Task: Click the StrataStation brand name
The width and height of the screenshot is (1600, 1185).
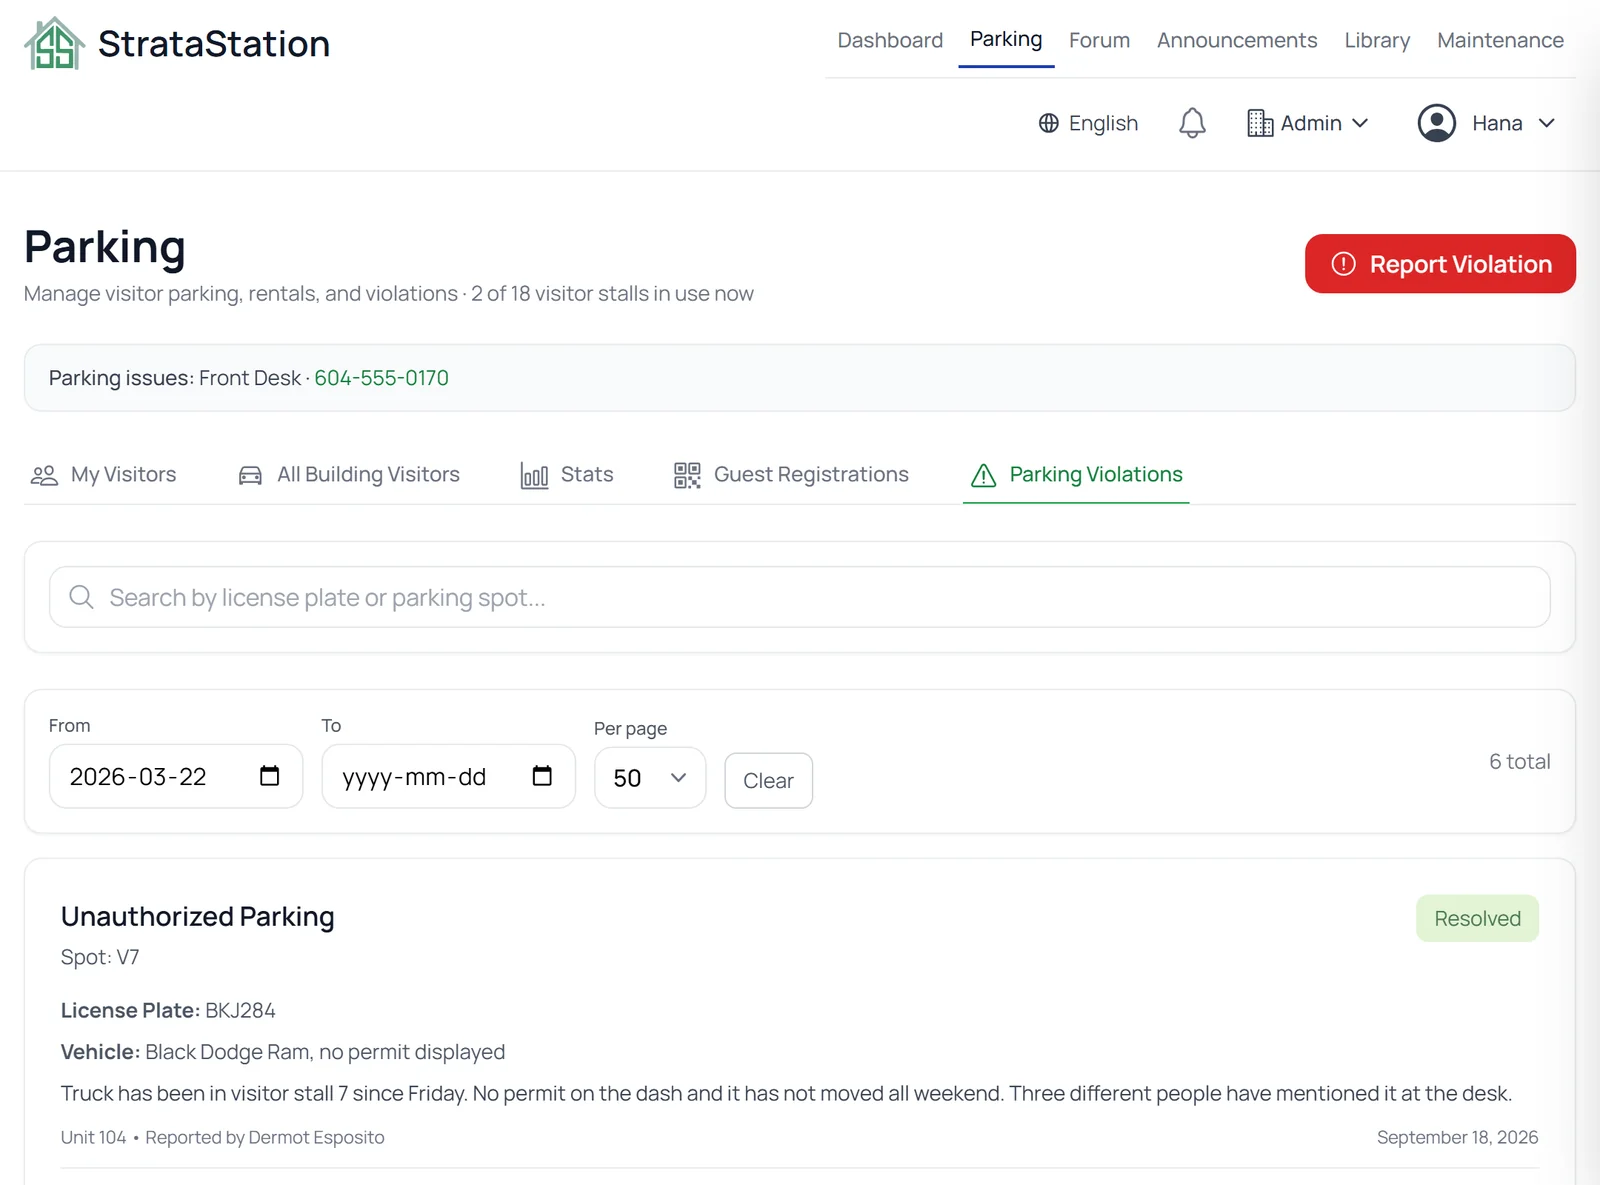Action: pyautogui.click(x=214, y=44)
